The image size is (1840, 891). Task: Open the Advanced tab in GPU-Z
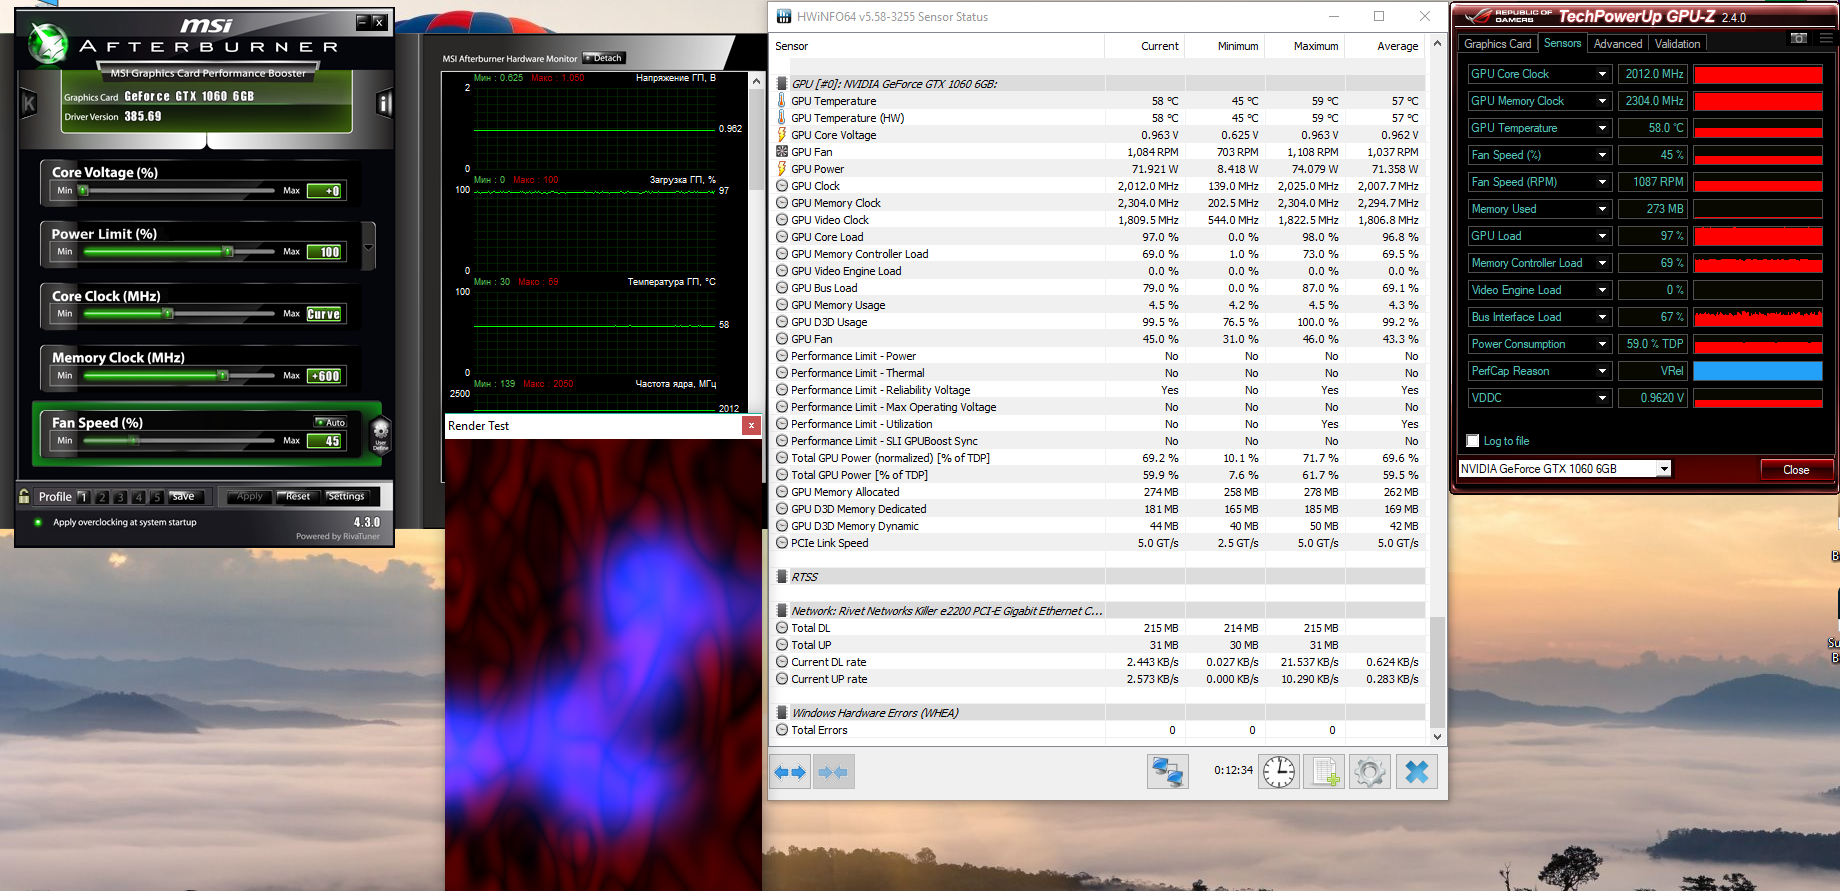[x=1618, y=44]
